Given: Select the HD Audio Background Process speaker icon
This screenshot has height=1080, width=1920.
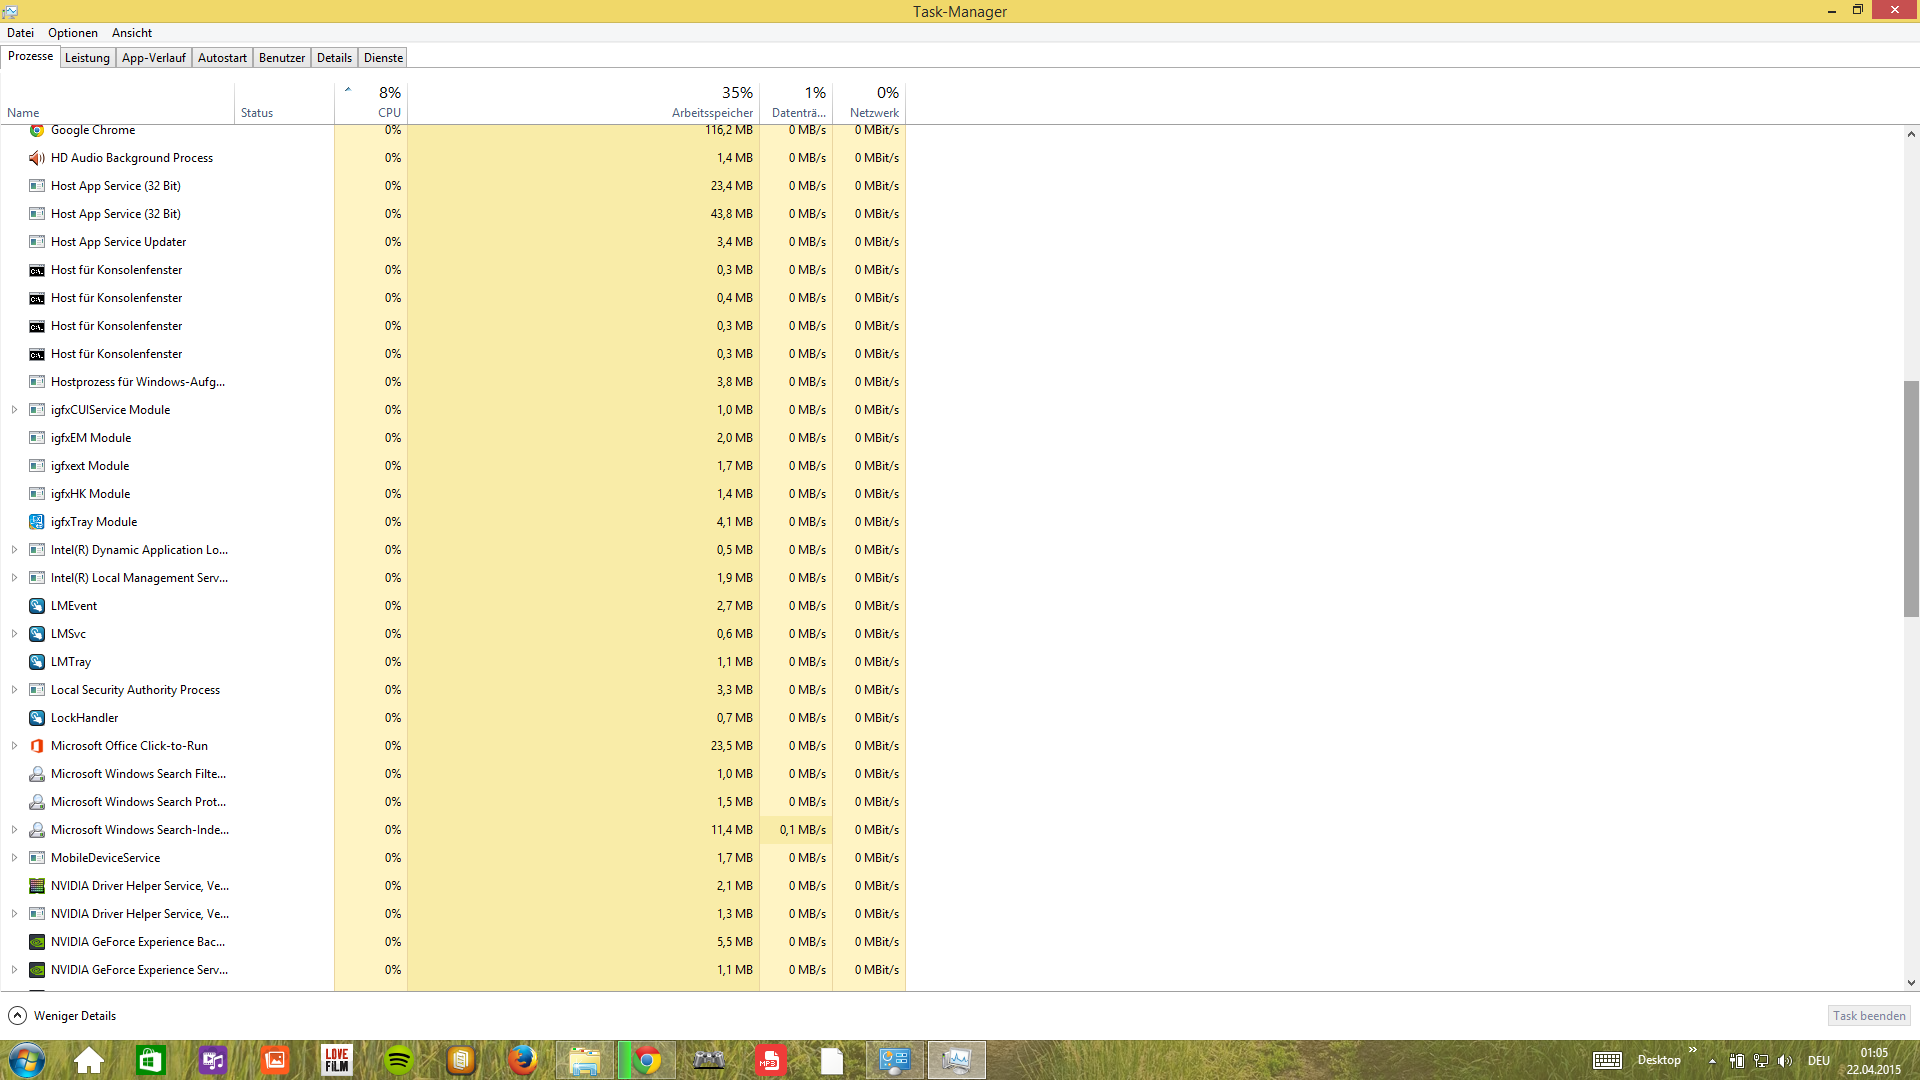Looking at the screenshot, I should click(x=37, y=158).
